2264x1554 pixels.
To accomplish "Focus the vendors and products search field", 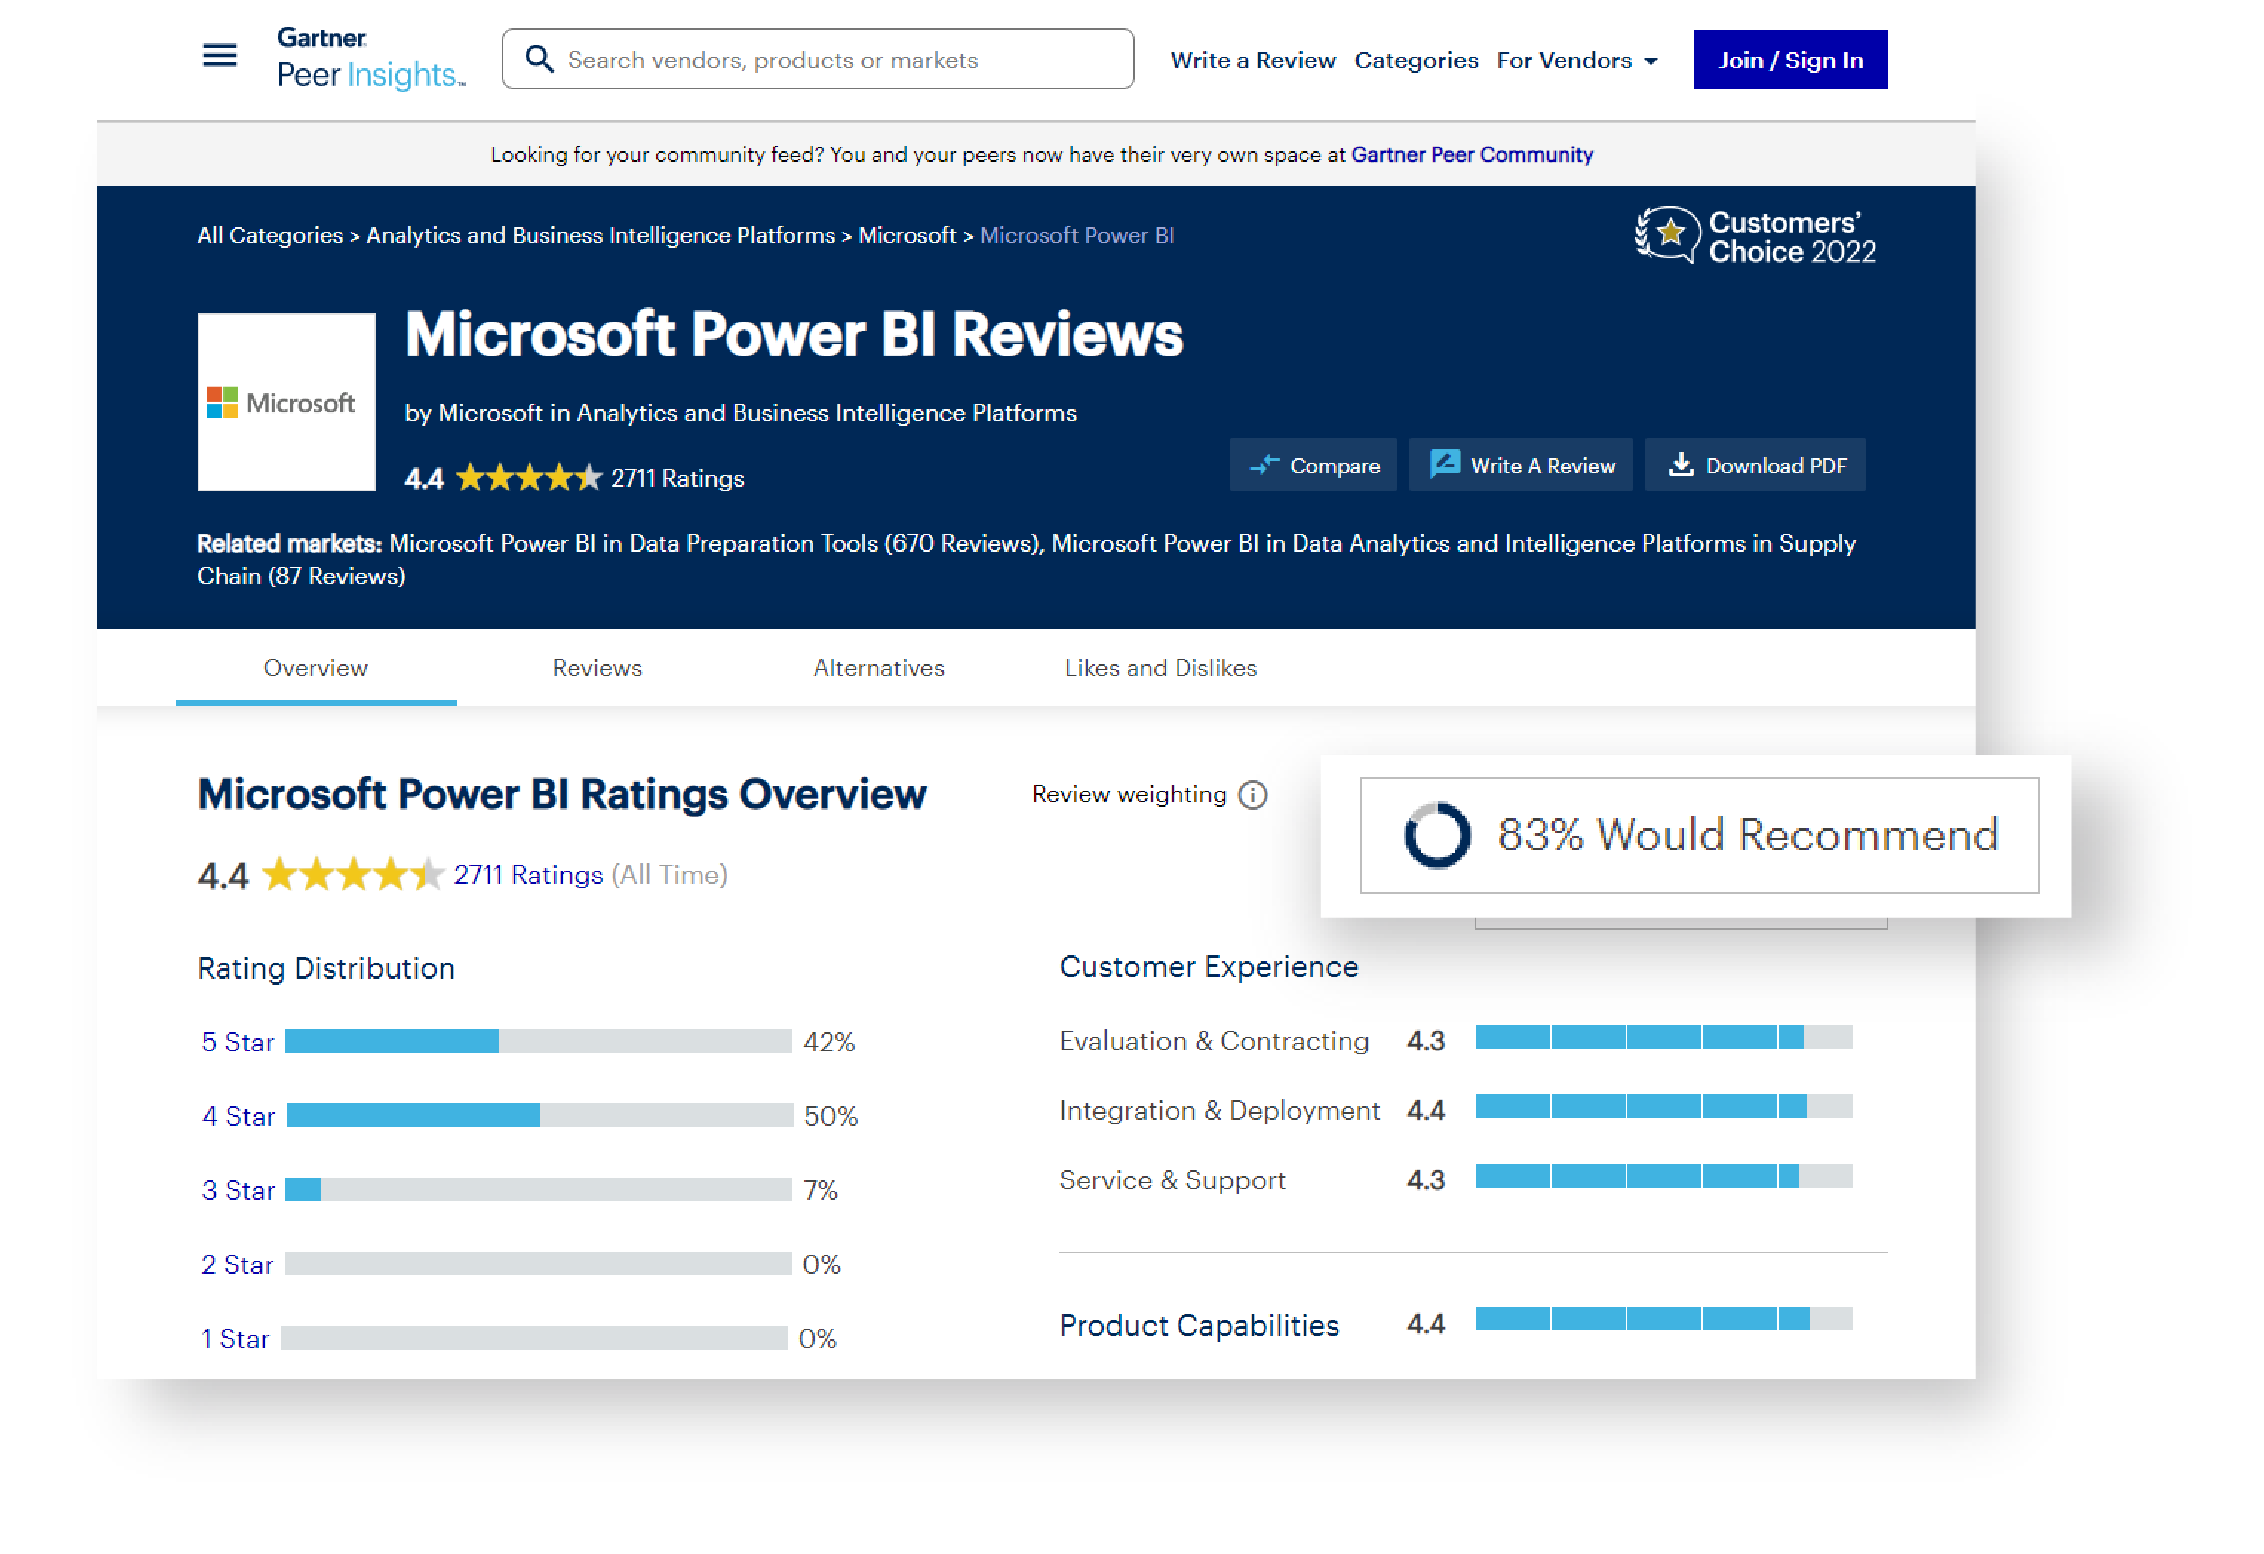I will [x=818, y=59].
